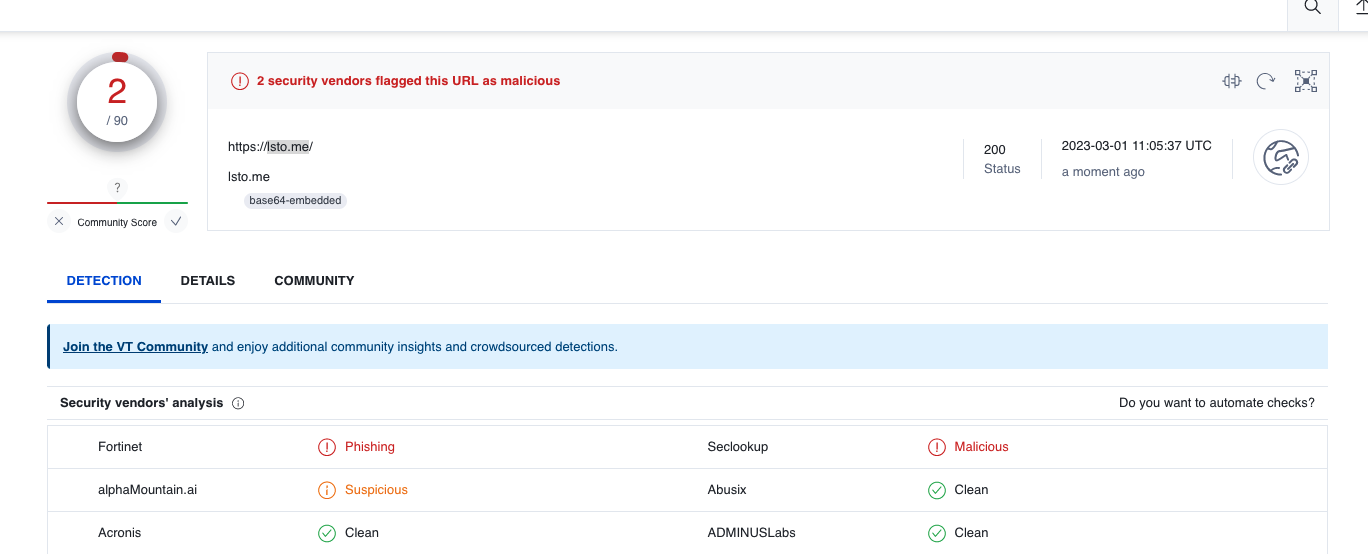Click the Abusix vendor name
The height and width of the screenshot is (554, 1368).
[727, 490]
